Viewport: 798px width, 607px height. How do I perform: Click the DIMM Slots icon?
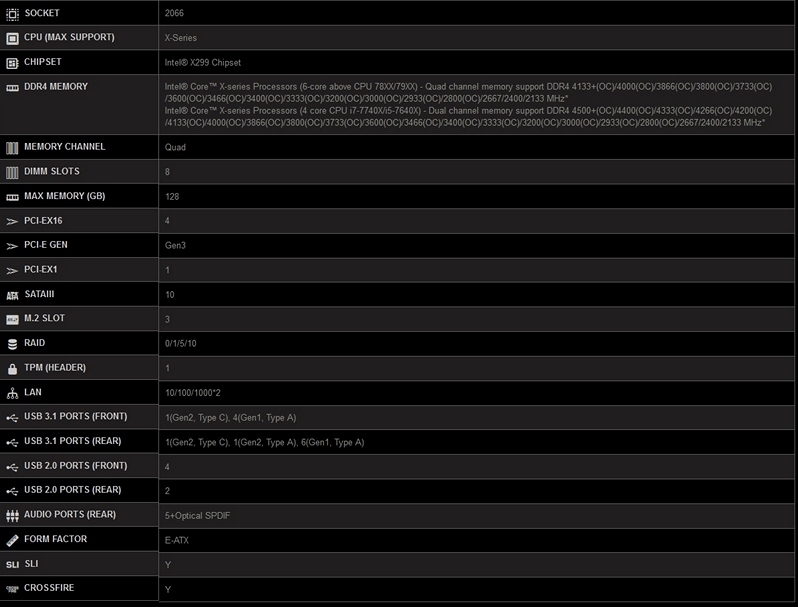(x=12, y=172)
